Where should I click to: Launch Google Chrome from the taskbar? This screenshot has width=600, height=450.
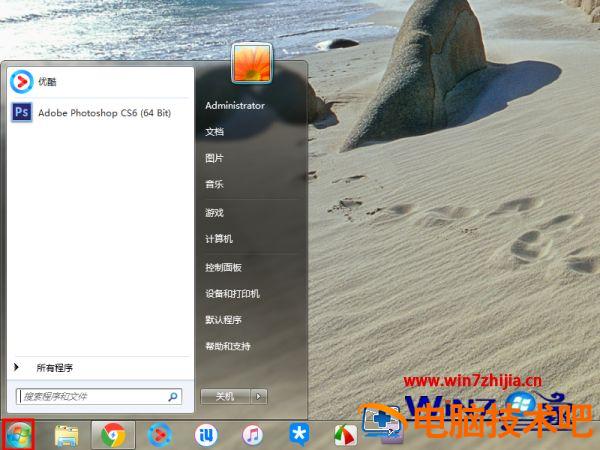click(113, 435)
